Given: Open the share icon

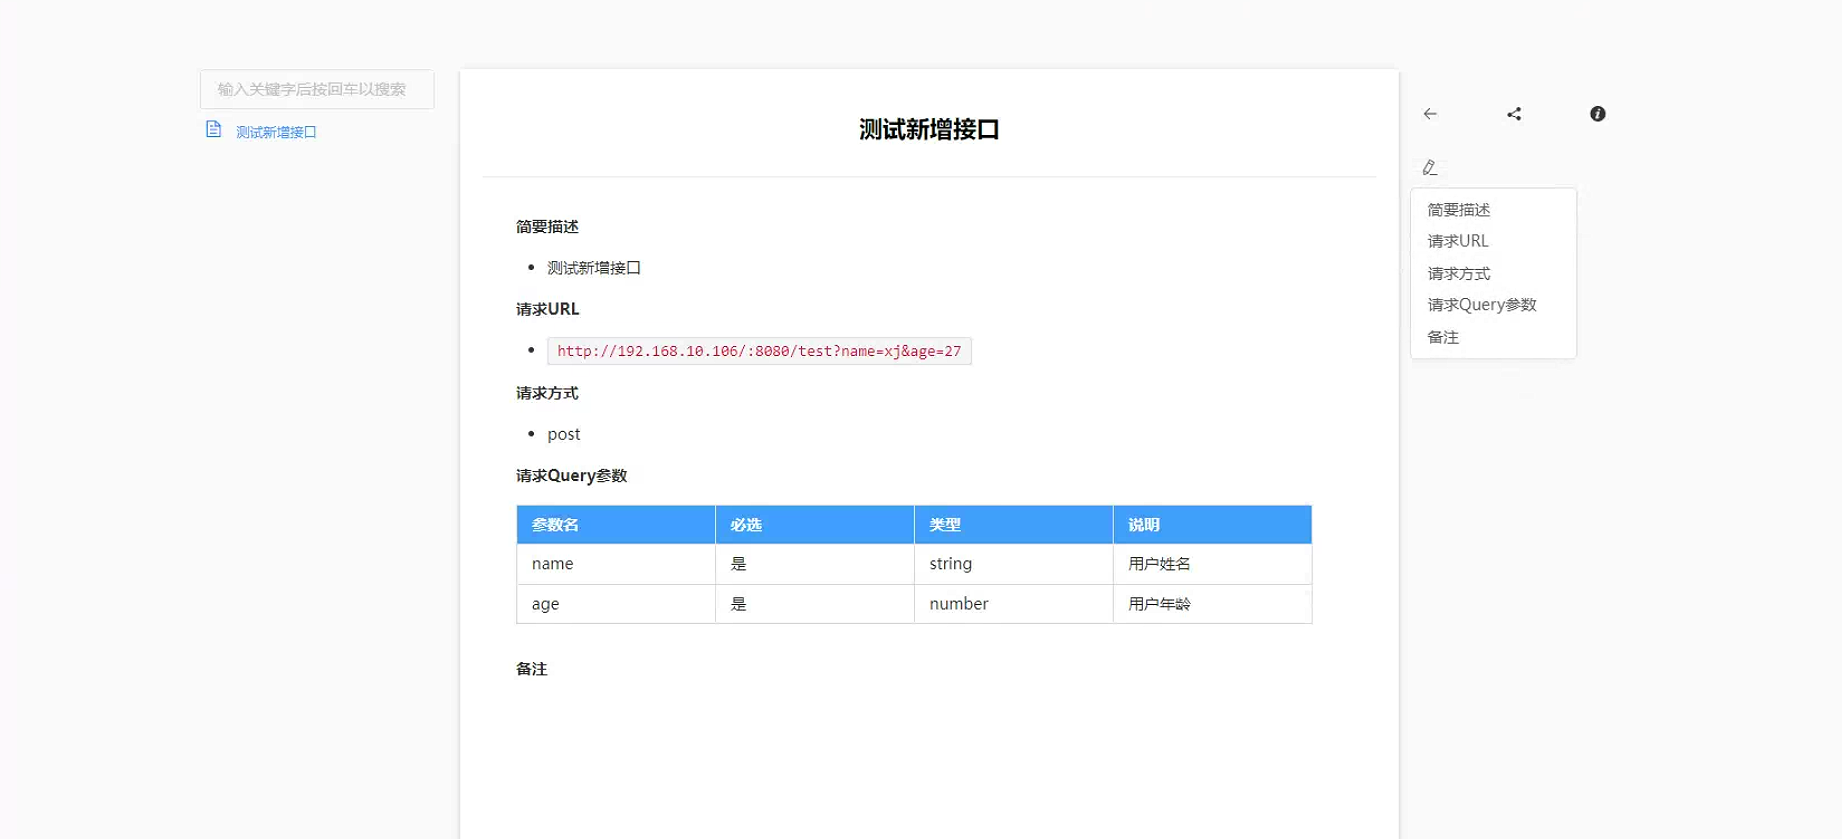Looking at the screenshot, I should coord(1514,114).
